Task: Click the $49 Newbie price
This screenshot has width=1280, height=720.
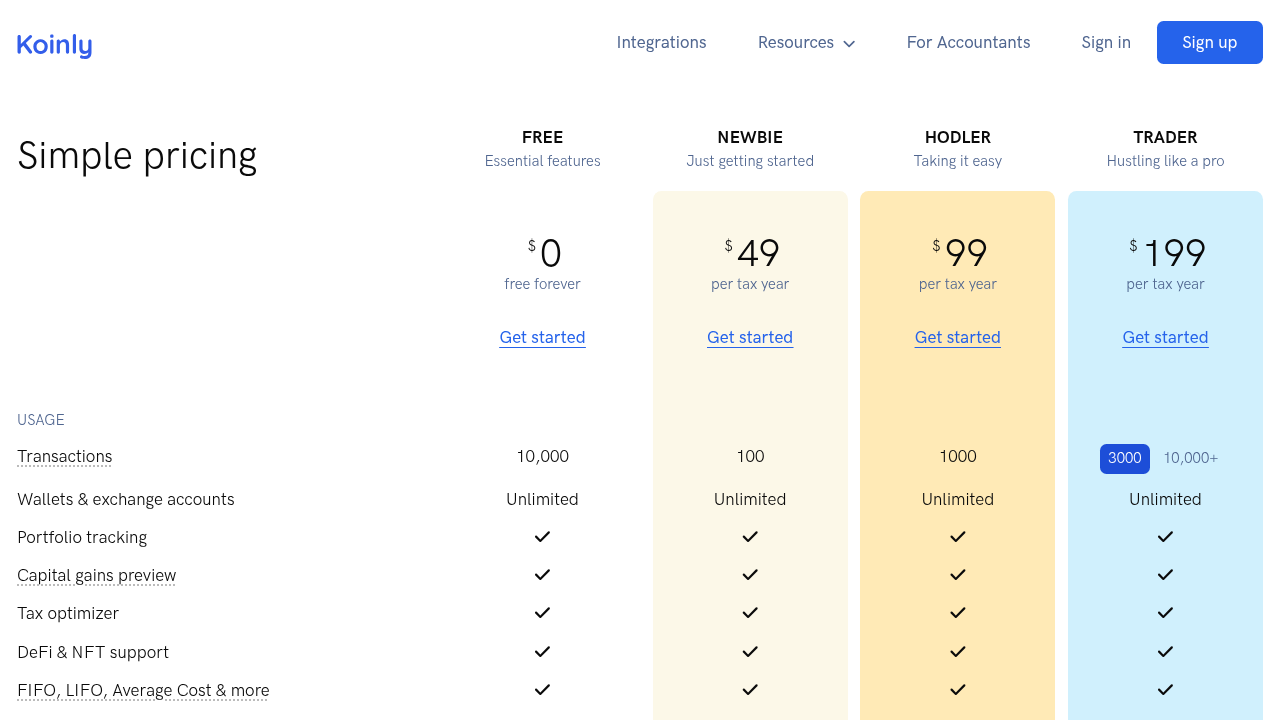Action: [752, 253]
